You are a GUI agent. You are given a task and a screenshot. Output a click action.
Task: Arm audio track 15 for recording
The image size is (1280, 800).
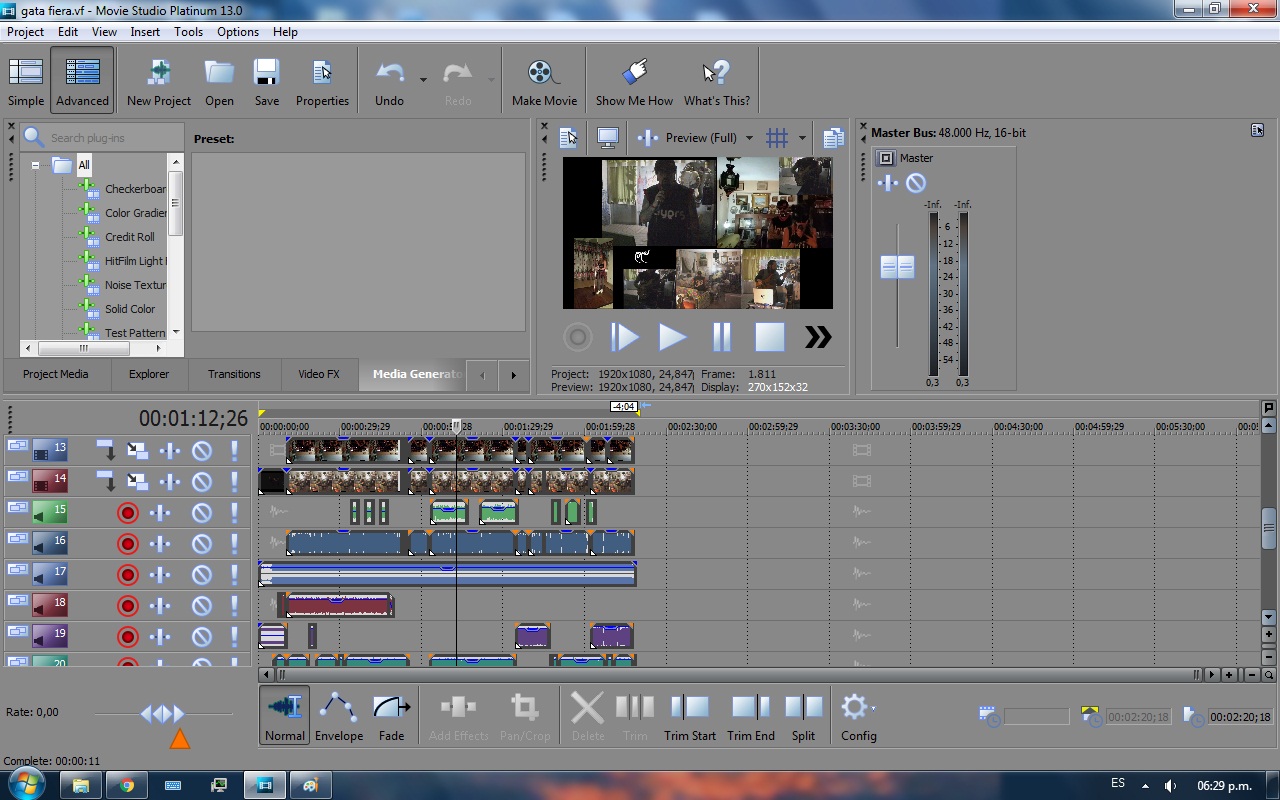tap(127, 513)
